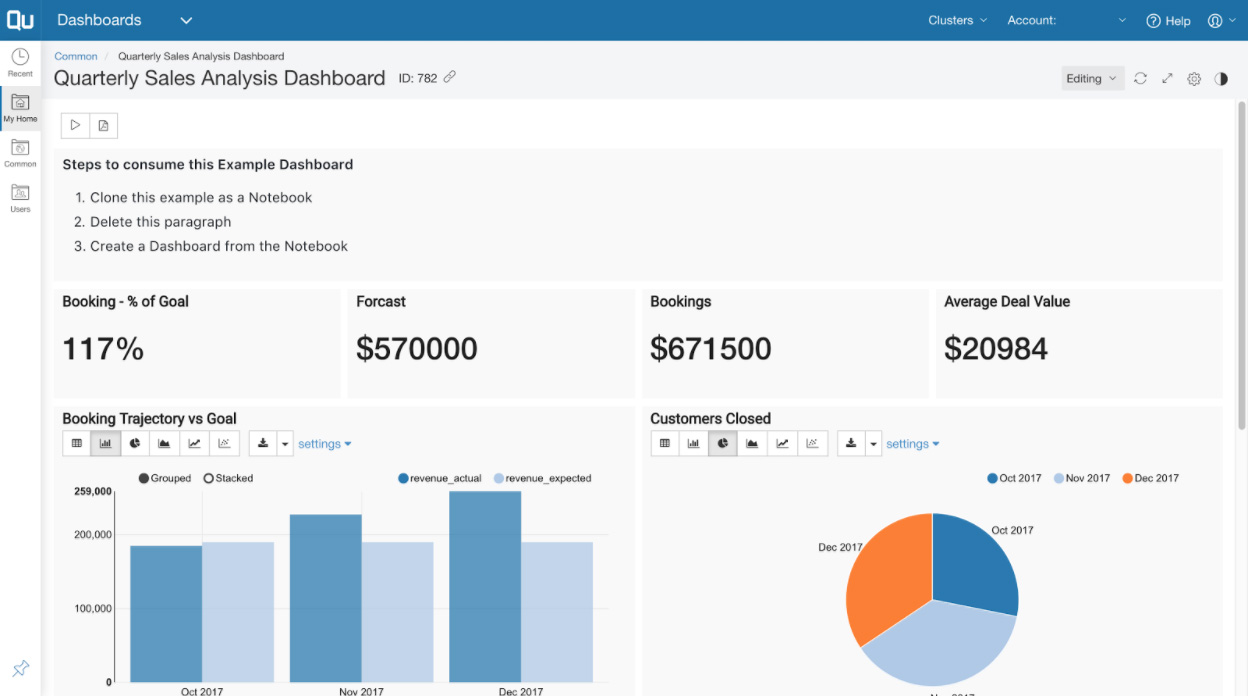Switch Customers Closed chart to table view
Screen dimensions: 1248x696
[665, 443]
